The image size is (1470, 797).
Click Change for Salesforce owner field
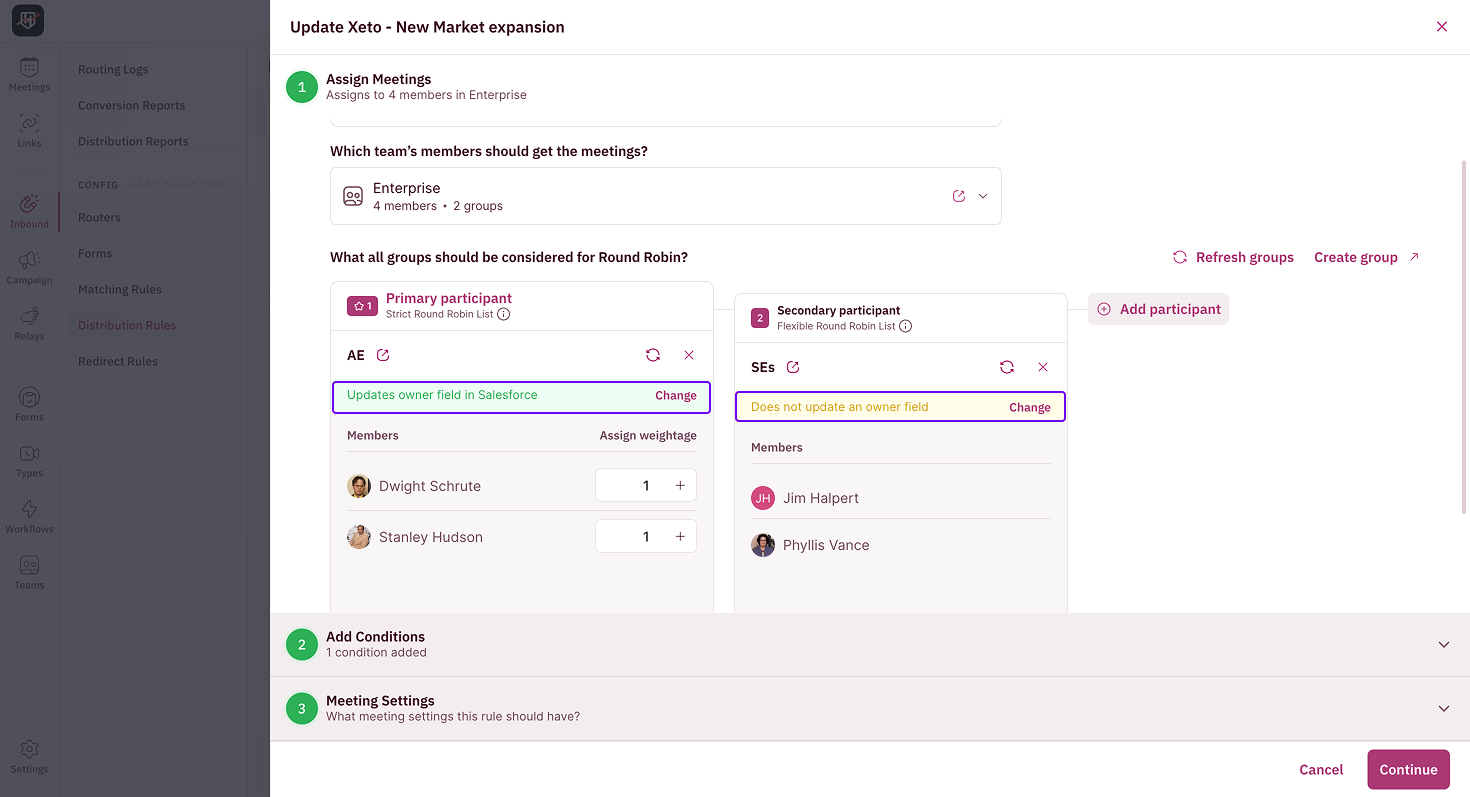[x=676, y=395]
